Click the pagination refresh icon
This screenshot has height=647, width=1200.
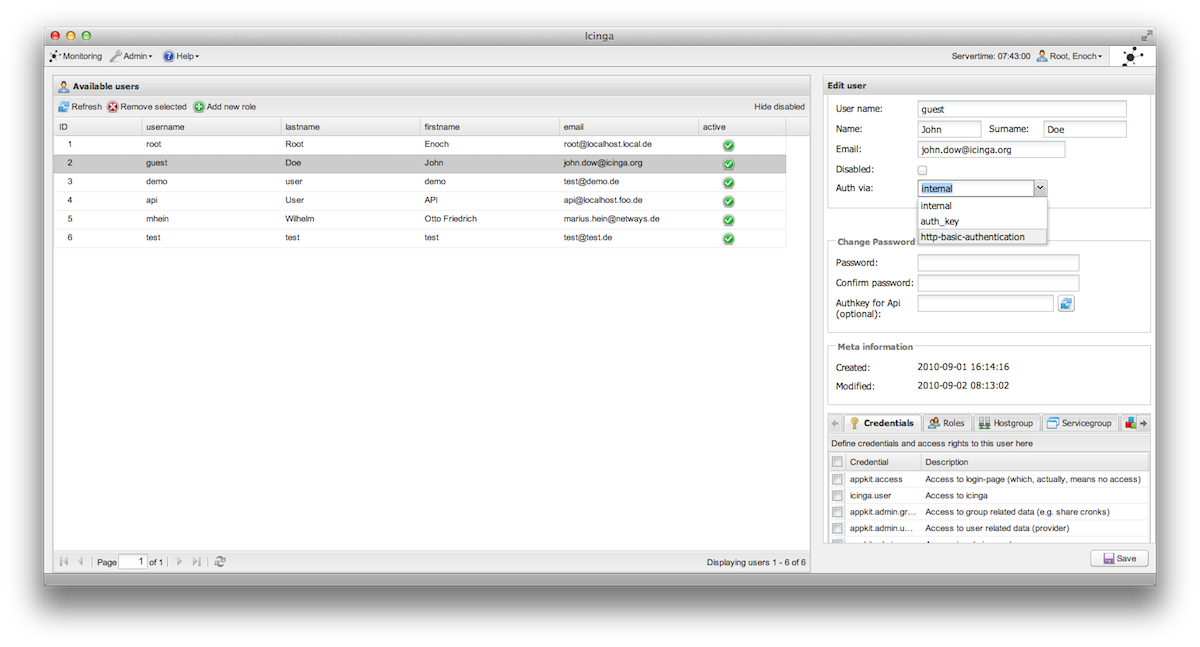[x=220, y=562]
